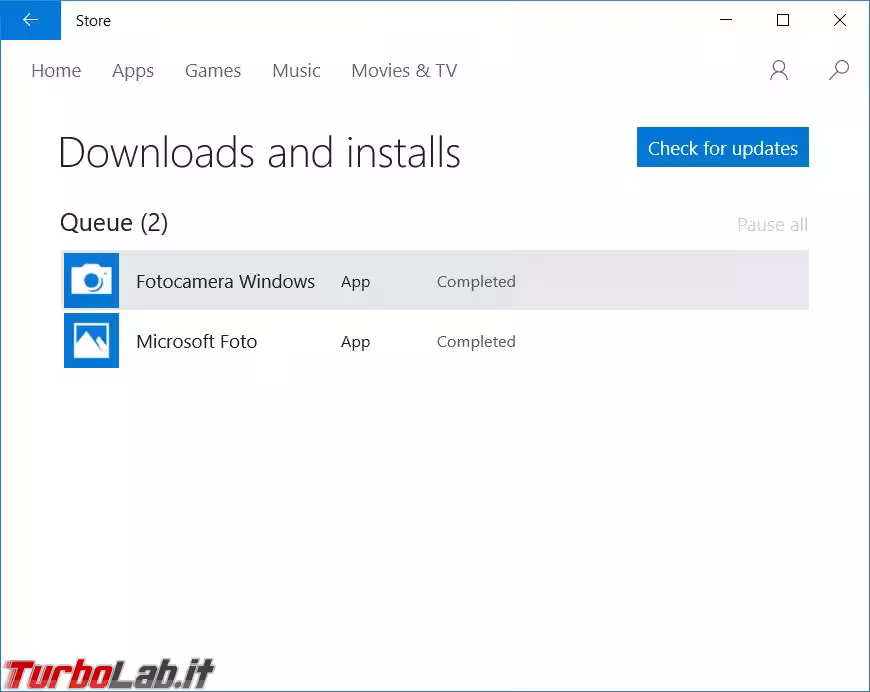870x692 pixels.
Task: Close the Store window
Action: coord(840,20)
